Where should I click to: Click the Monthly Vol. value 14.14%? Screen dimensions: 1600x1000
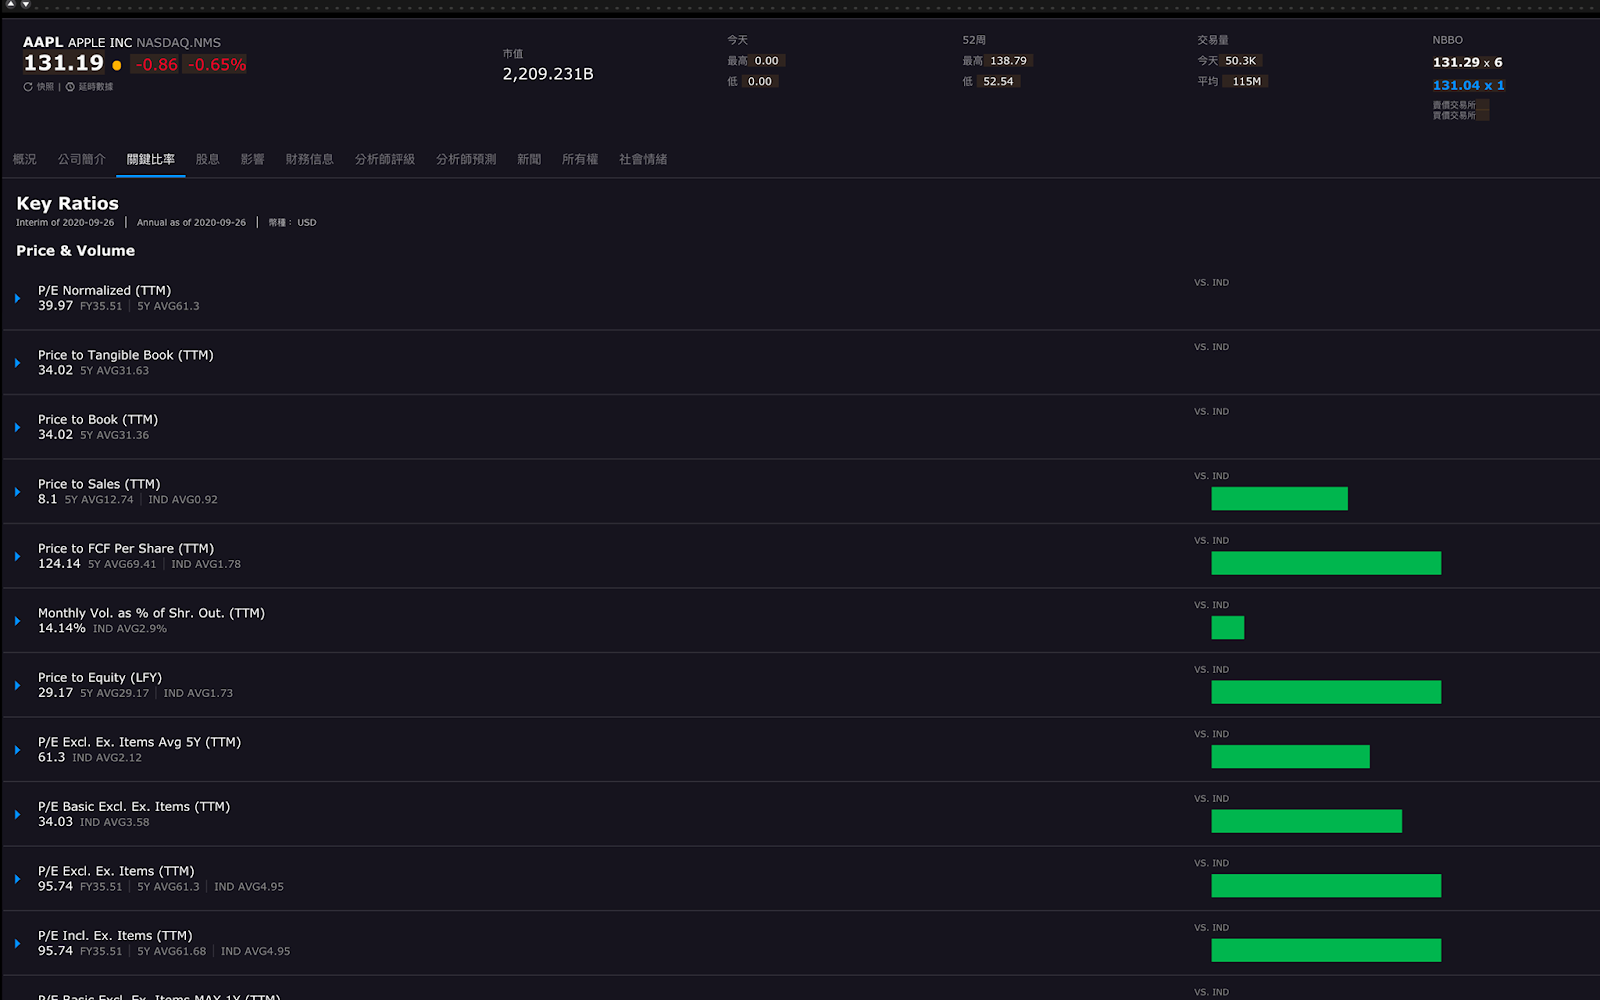62,629
